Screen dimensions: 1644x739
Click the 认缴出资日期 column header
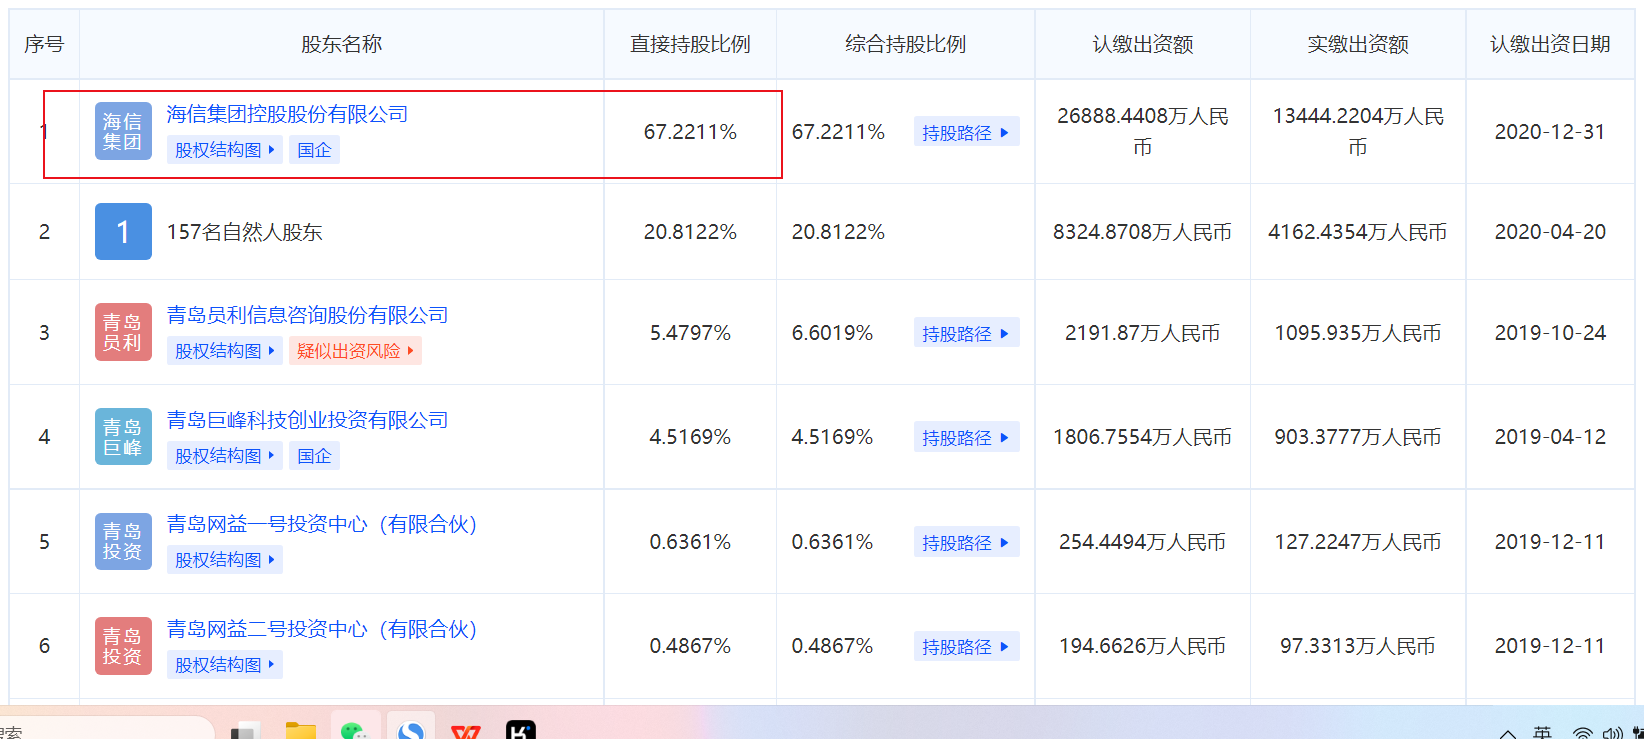pos(1550,44)
